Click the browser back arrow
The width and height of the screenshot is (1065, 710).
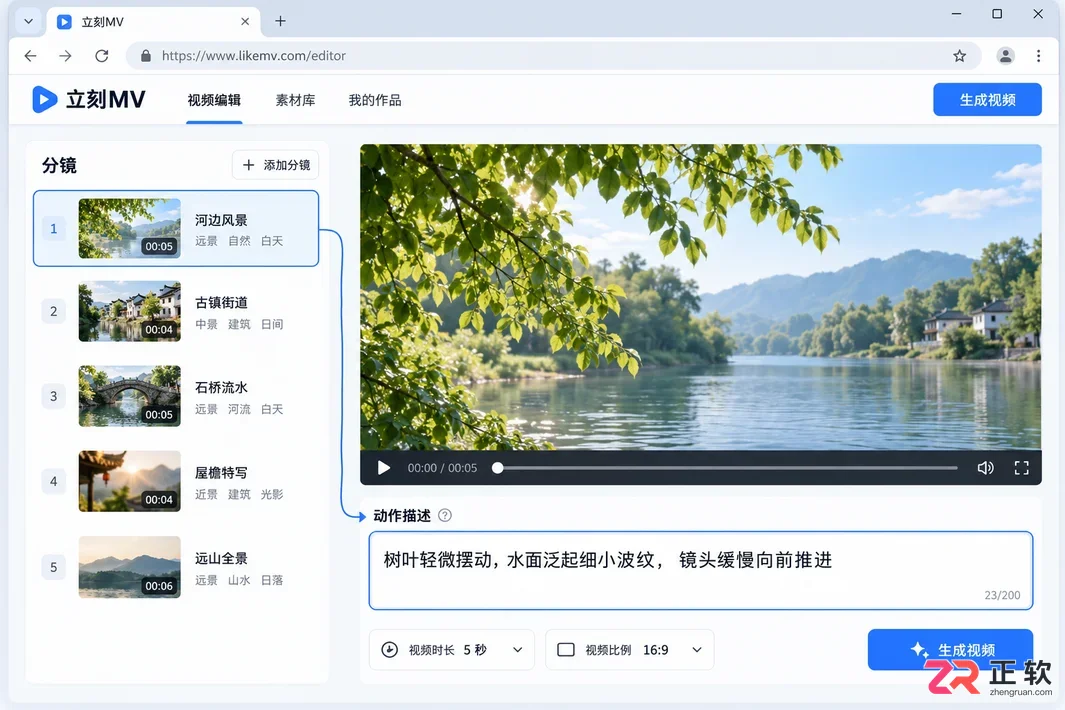(x=31, y=56)
